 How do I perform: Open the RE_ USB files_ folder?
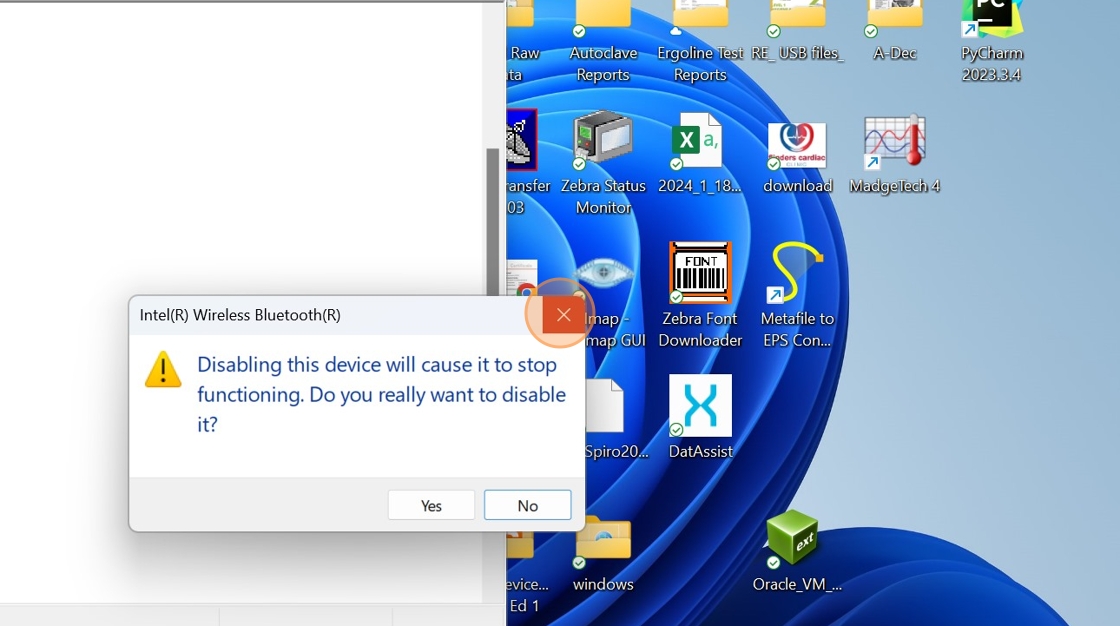click(x=797, y=32)
